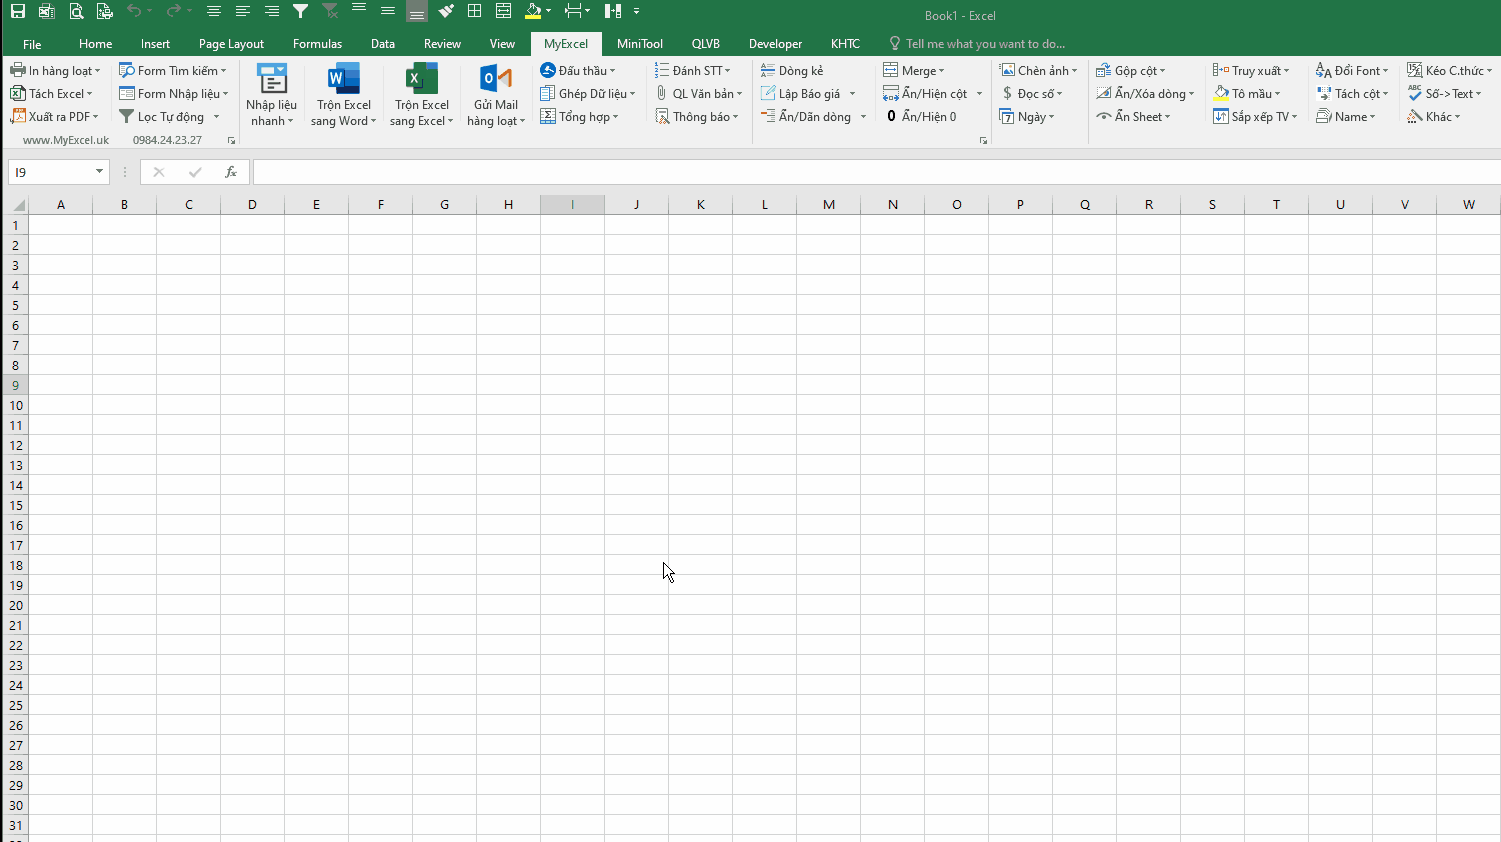Open the Gửi Mail hàng loạt tool
This screenshot has height=842, width=1501.
pos(496,93)
